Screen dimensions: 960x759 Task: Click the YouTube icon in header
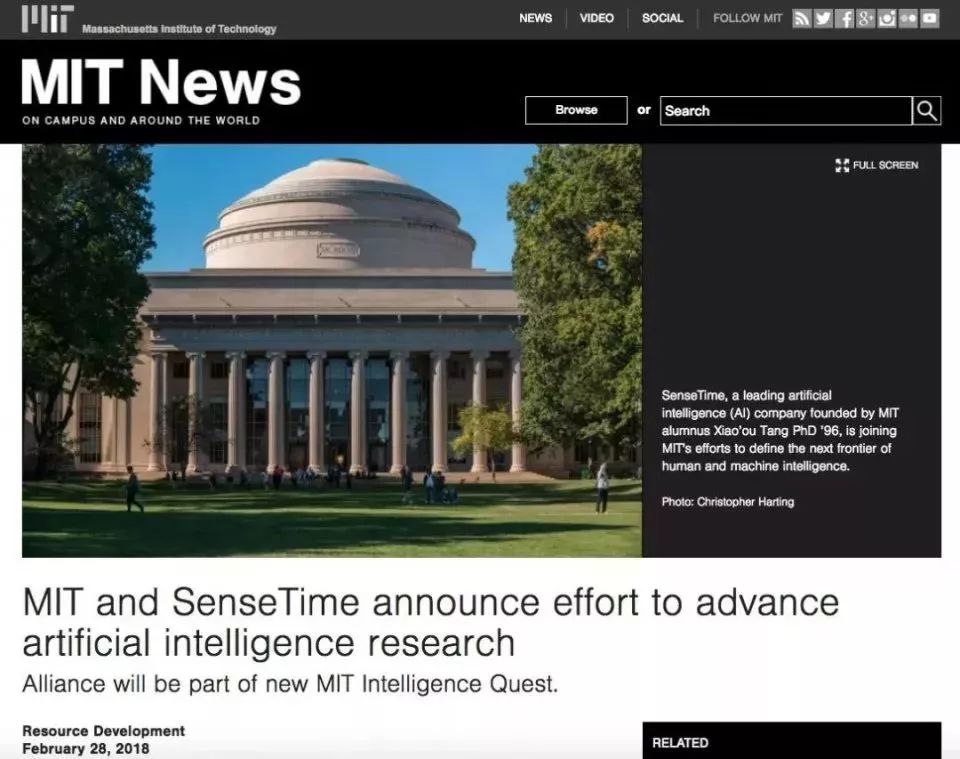point(930,18)
